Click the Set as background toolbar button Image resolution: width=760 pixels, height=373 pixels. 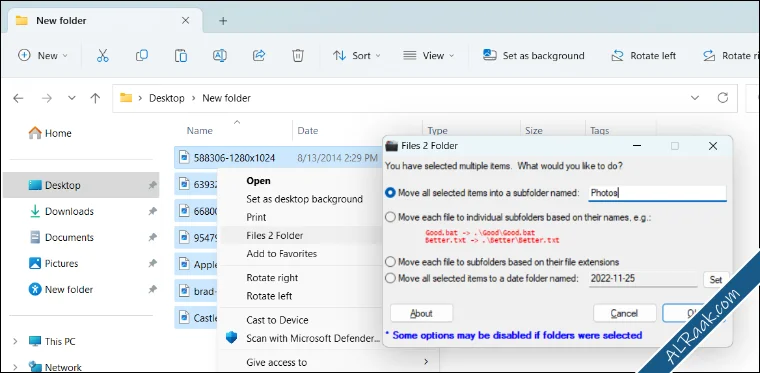534,56
